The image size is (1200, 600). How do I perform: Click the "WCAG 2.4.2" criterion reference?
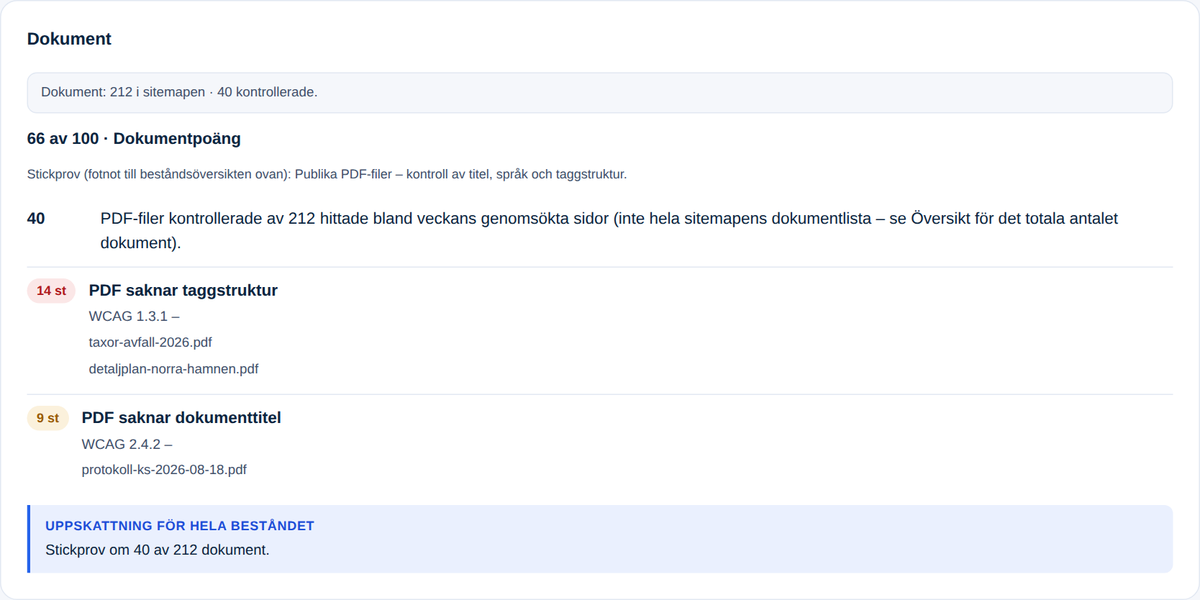coord(127,444)
